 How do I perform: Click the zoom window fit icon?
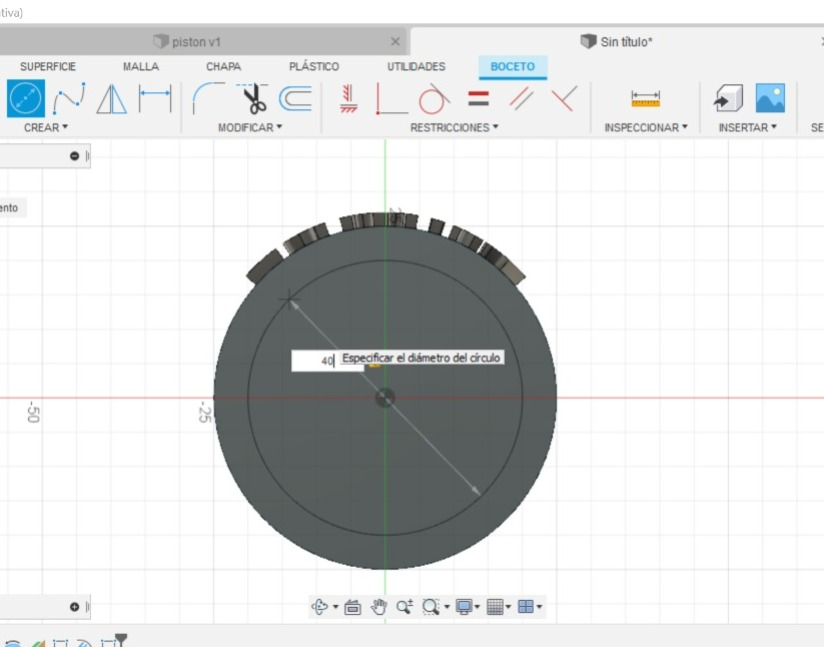tap(431, 607)
